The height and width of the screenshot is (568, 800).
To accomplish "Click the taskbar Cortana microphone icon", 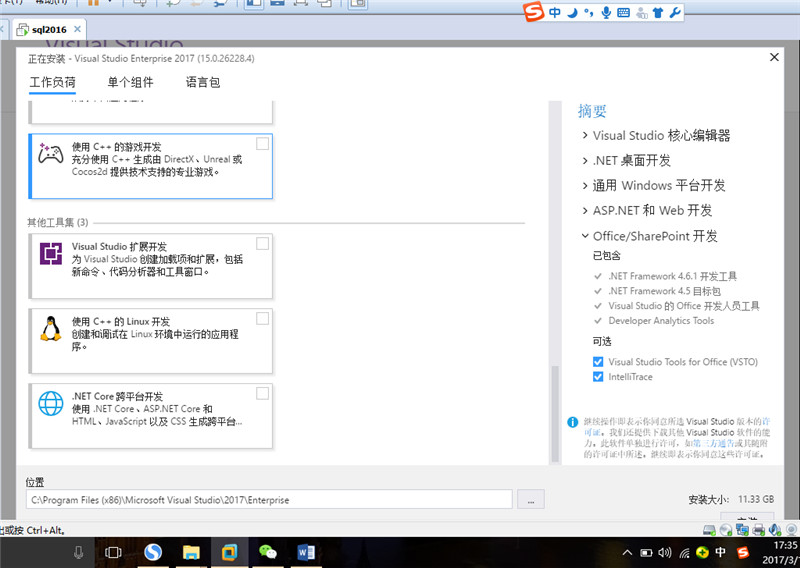I will click(x=79, y=552).
